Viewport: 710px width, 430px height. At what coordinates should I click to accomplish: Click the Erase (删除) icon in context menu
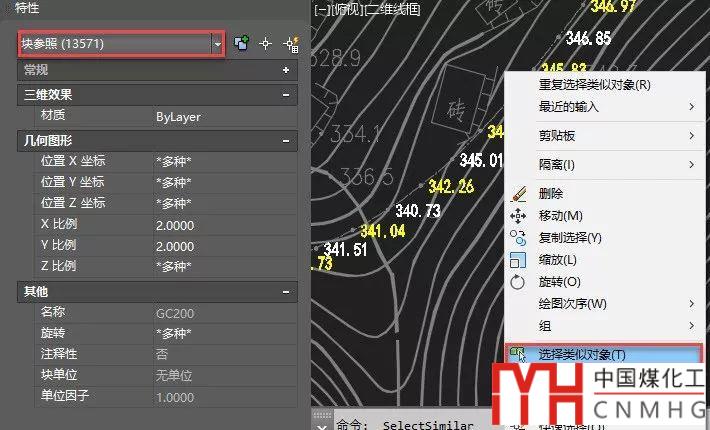click(x=518, y=194)
